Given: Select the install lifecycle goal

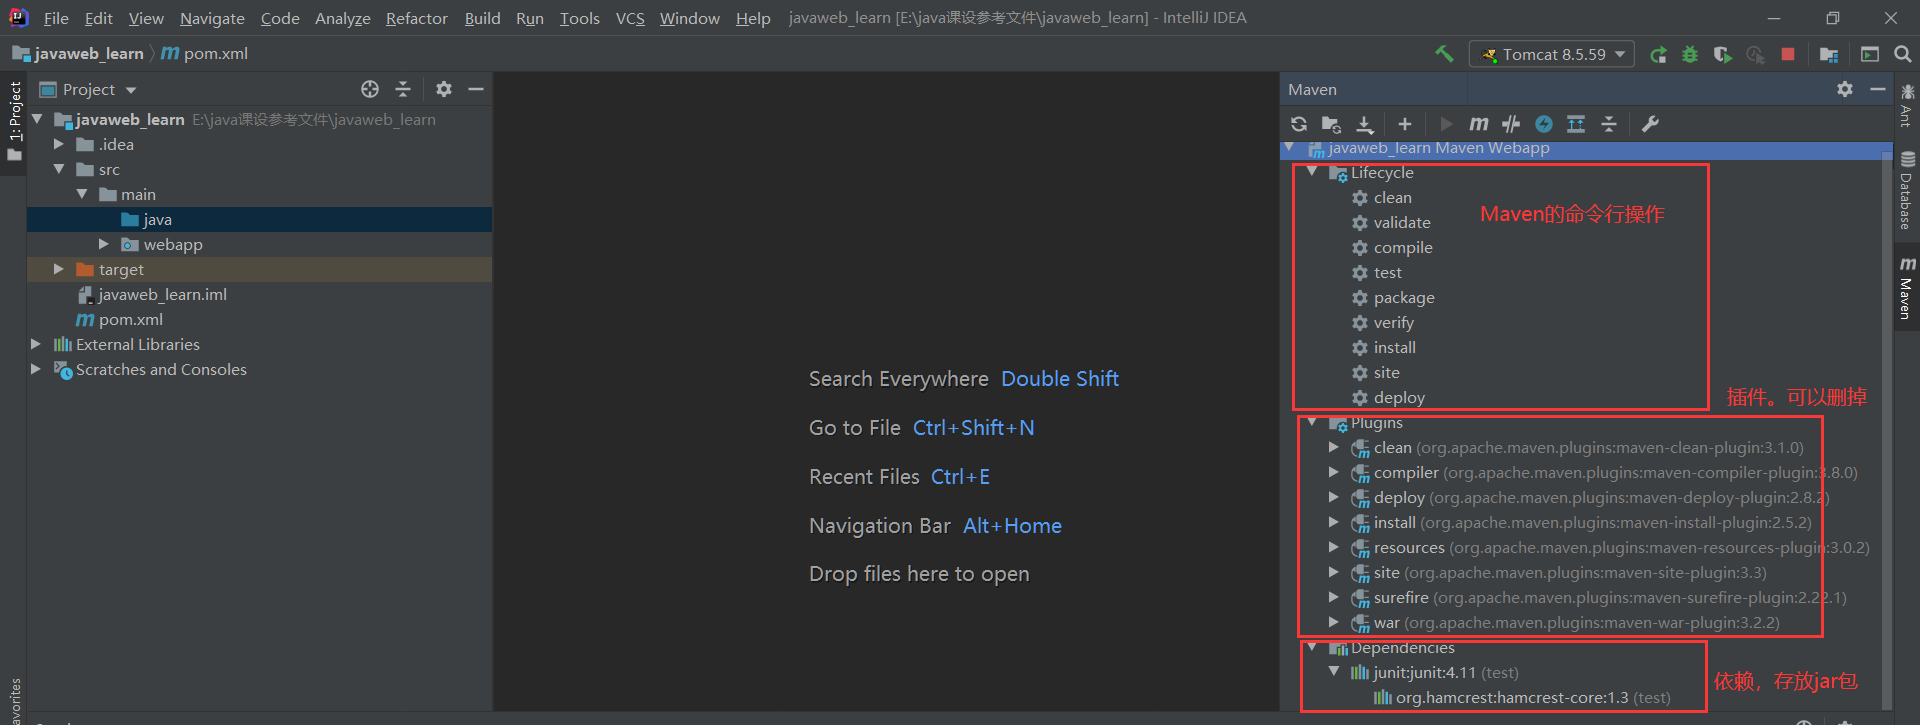Looking at the screenshot, I should point(1394,348).
